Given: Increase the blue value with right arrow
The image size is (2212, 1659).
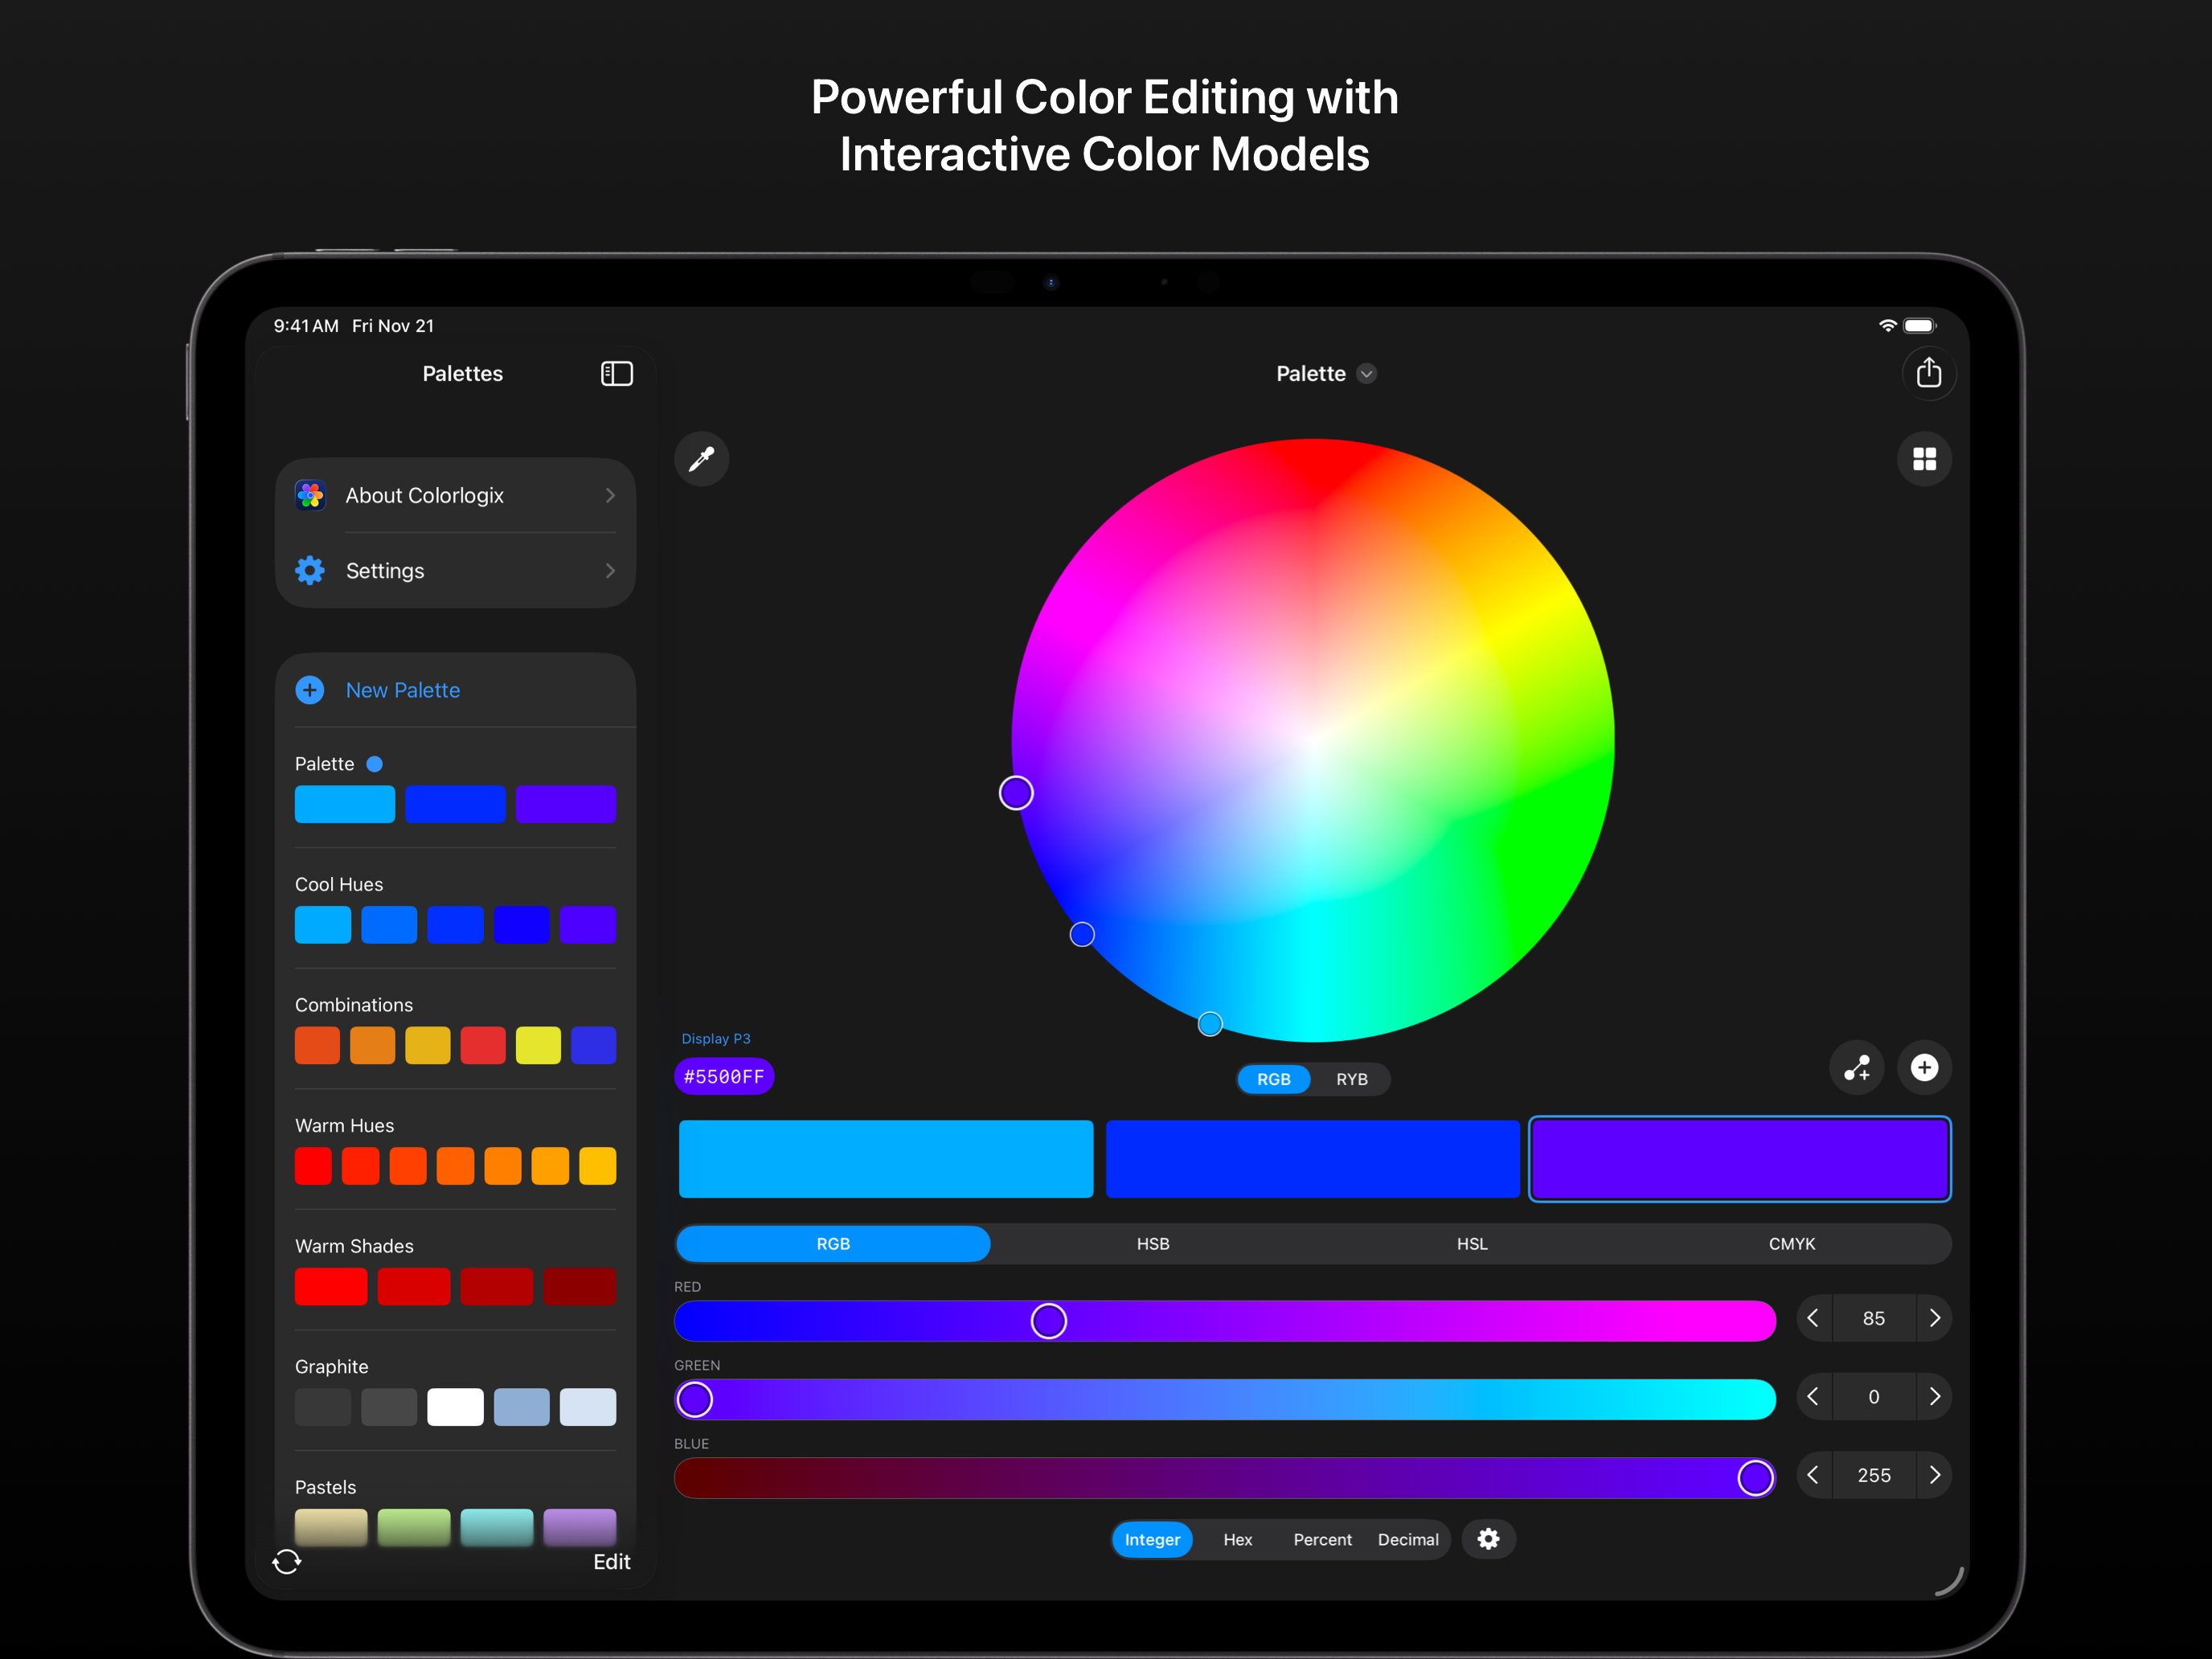Looking at the screenshot, I should coord(1935,1475).
